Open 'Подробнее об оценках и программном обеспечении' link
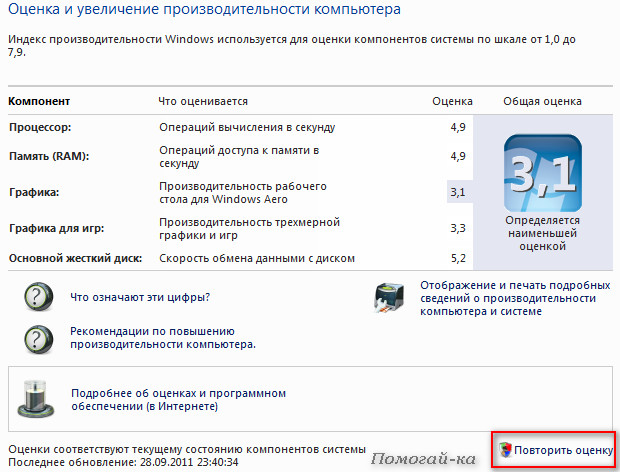This screenshot has height=472, width=620. 178,400
